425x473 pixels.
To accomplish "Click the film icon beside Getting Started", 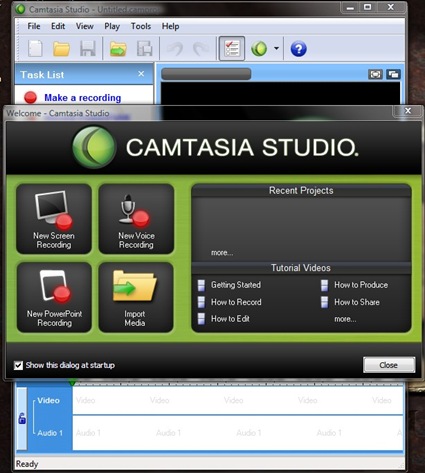I will [201, 285].
